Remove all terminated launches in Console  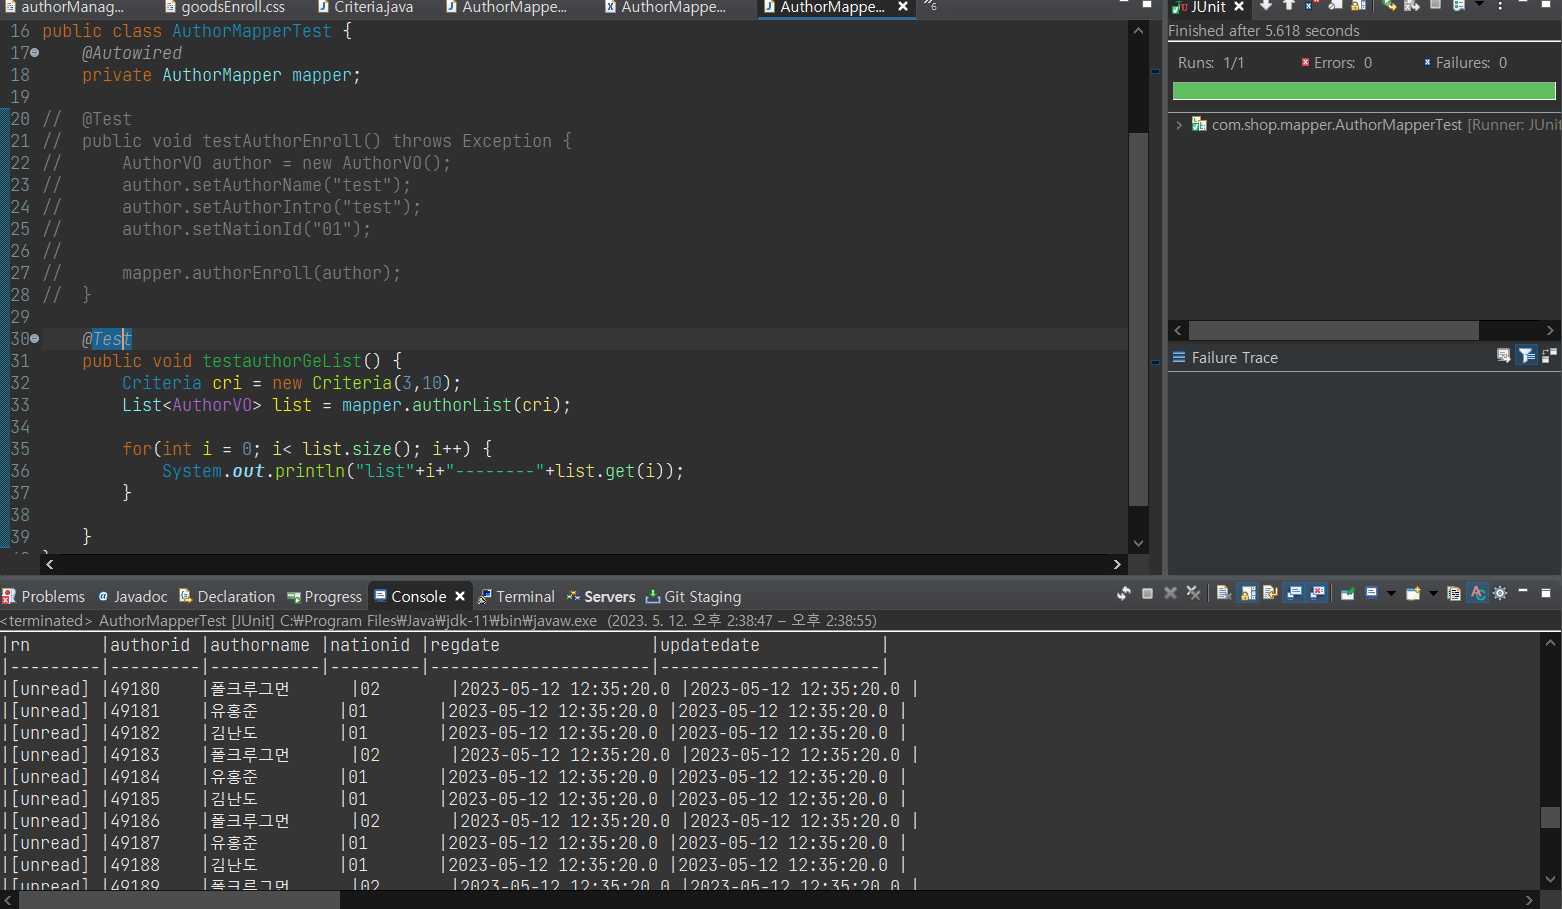[x=1193, y=594]
